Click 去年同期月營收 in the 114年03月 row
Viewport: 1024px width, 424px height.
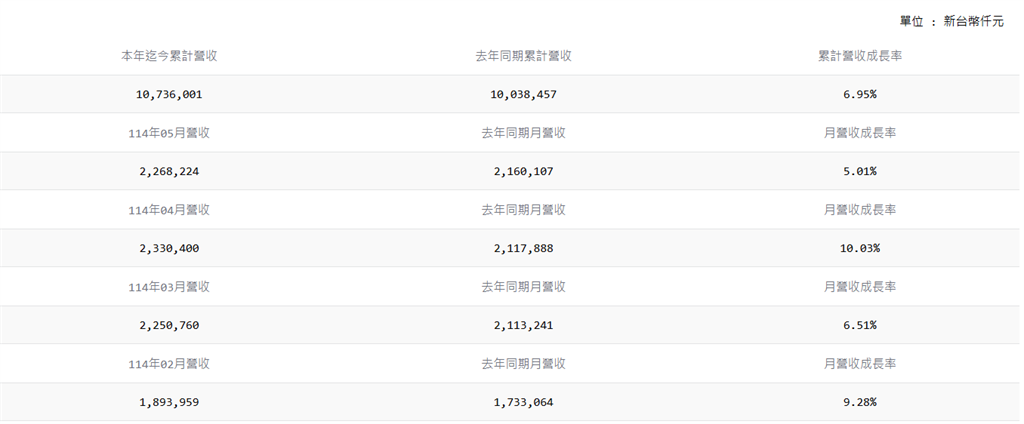point(523,287)
